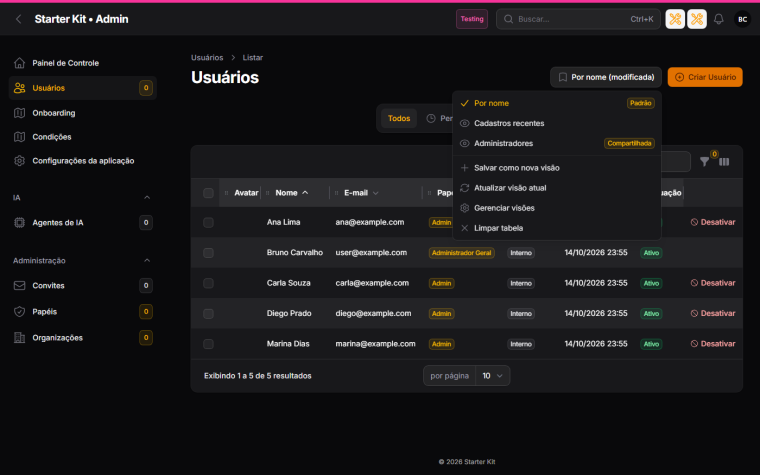Viewport: 760px width, 475px height.
Task: Click the Administrador Geral role badge
Action: pos(461,253)
